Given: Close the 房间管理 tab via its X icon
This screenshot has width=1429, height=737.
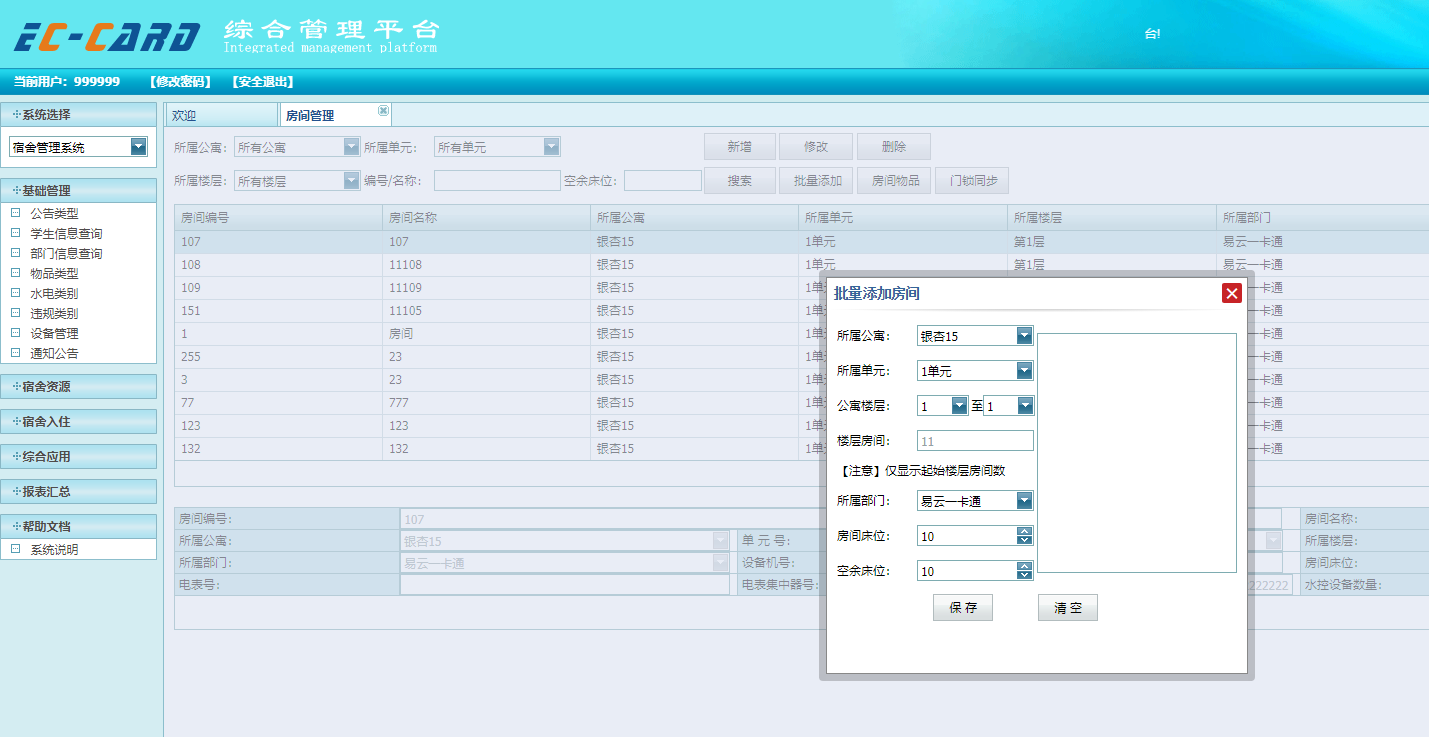Looking at the screenshot, I should click(x=383, y=110).
